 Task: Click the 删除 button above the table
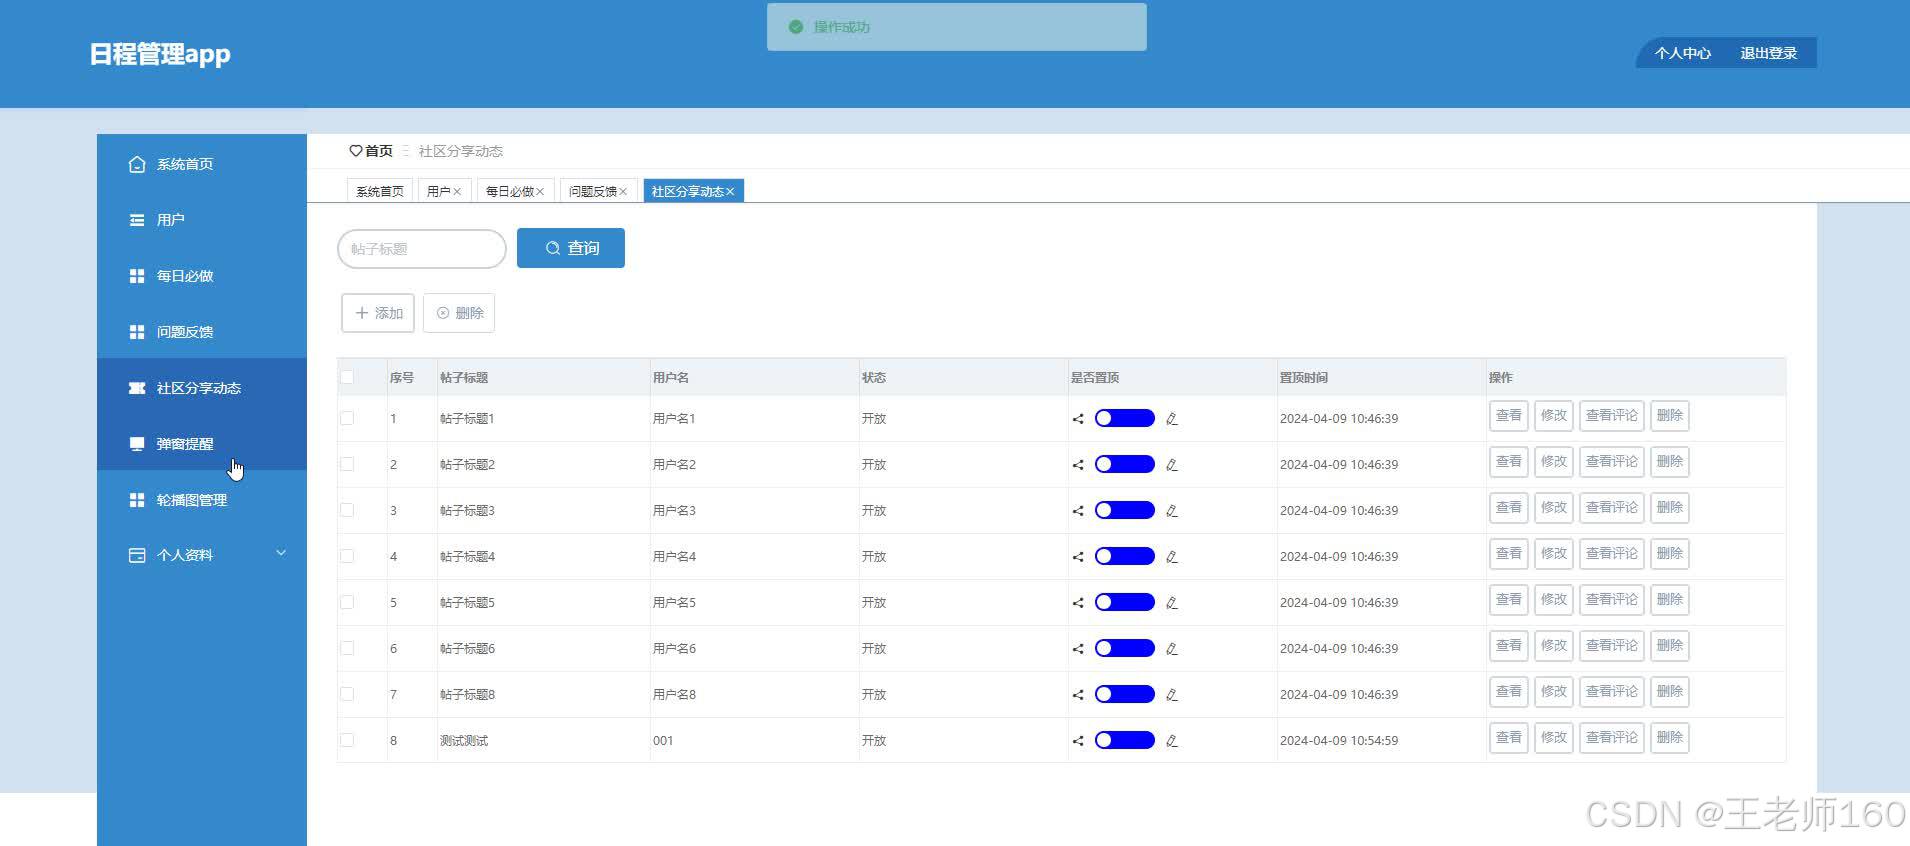(459, 313)
